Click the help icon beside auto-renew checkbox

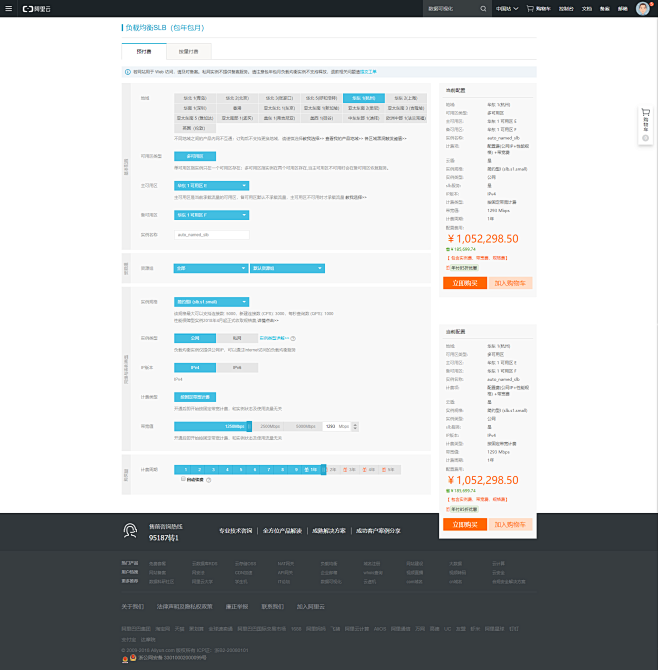(x=210, y=479)
